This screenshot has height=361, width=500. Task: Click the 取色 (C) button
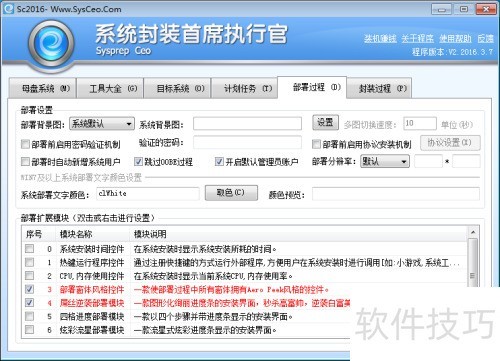(x=231, y=193)
